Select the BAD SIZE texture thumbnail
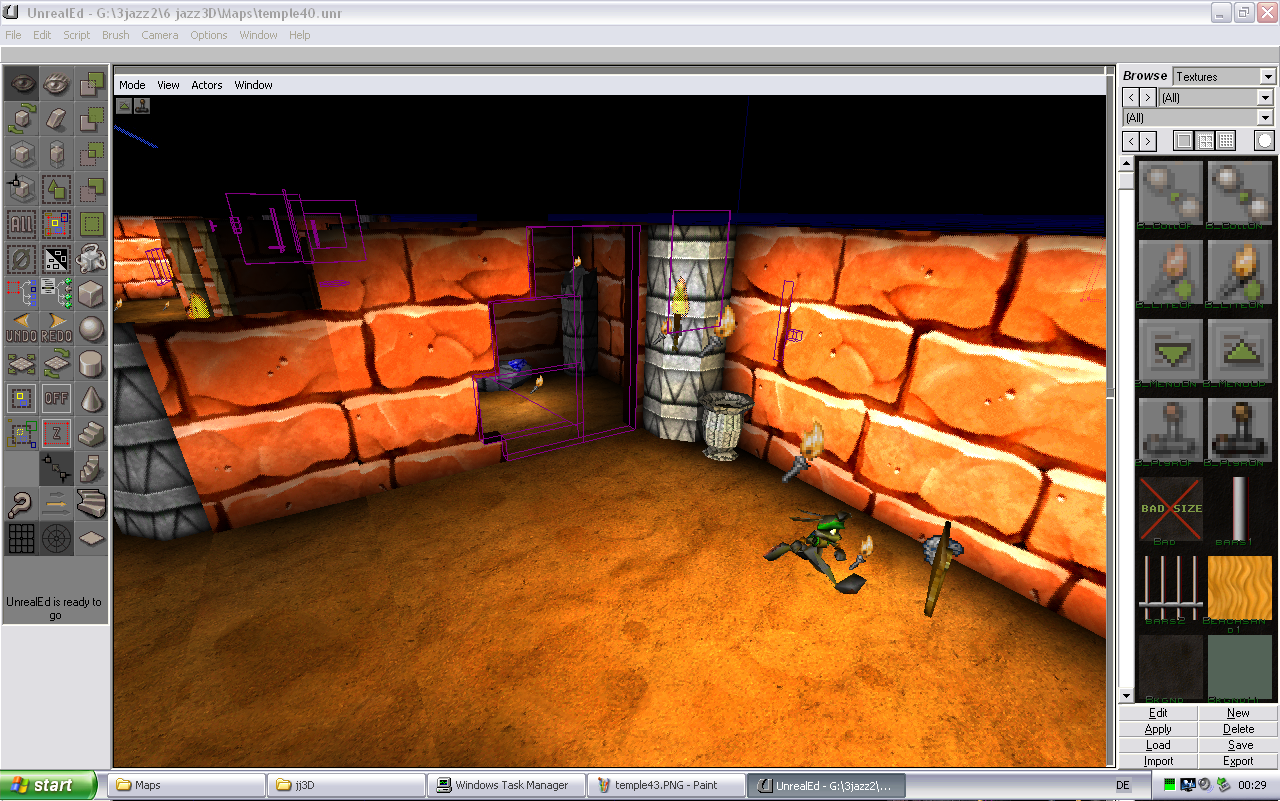Screen dimensions: 1280x801 (x=1171, y=509)
